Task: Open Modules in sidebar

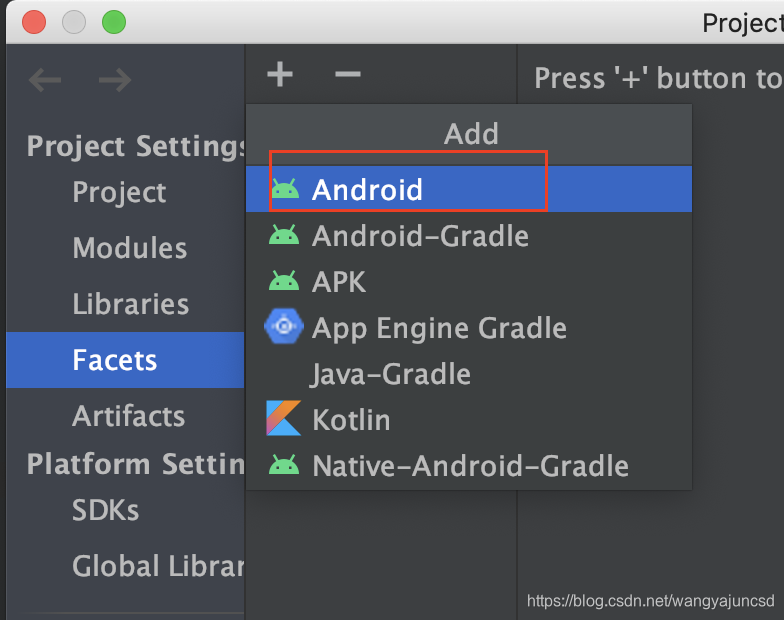Action: tap(125, 248)
